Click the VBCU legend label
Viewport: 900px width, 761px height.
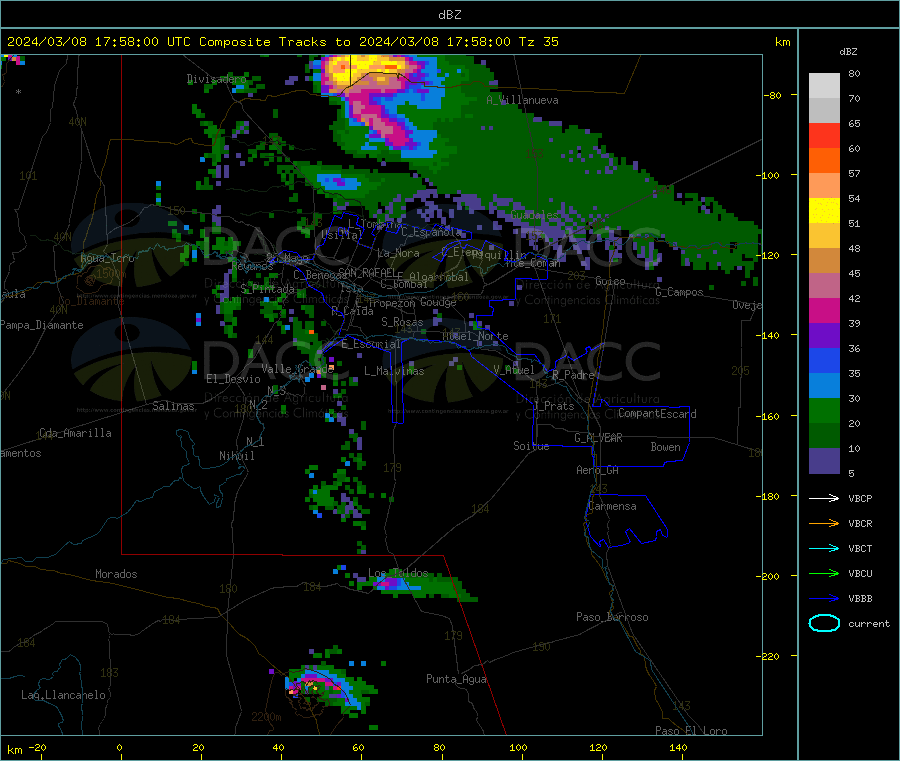pyautogui.click(x=860, y=573)
